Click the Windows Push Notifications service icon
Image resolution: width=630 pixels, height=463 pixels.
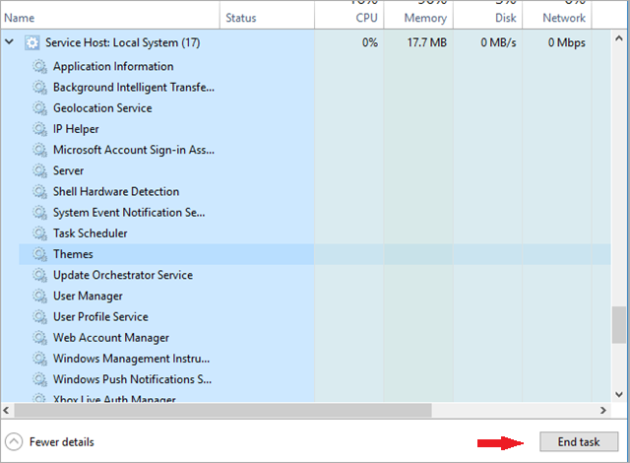pos(39,379)
